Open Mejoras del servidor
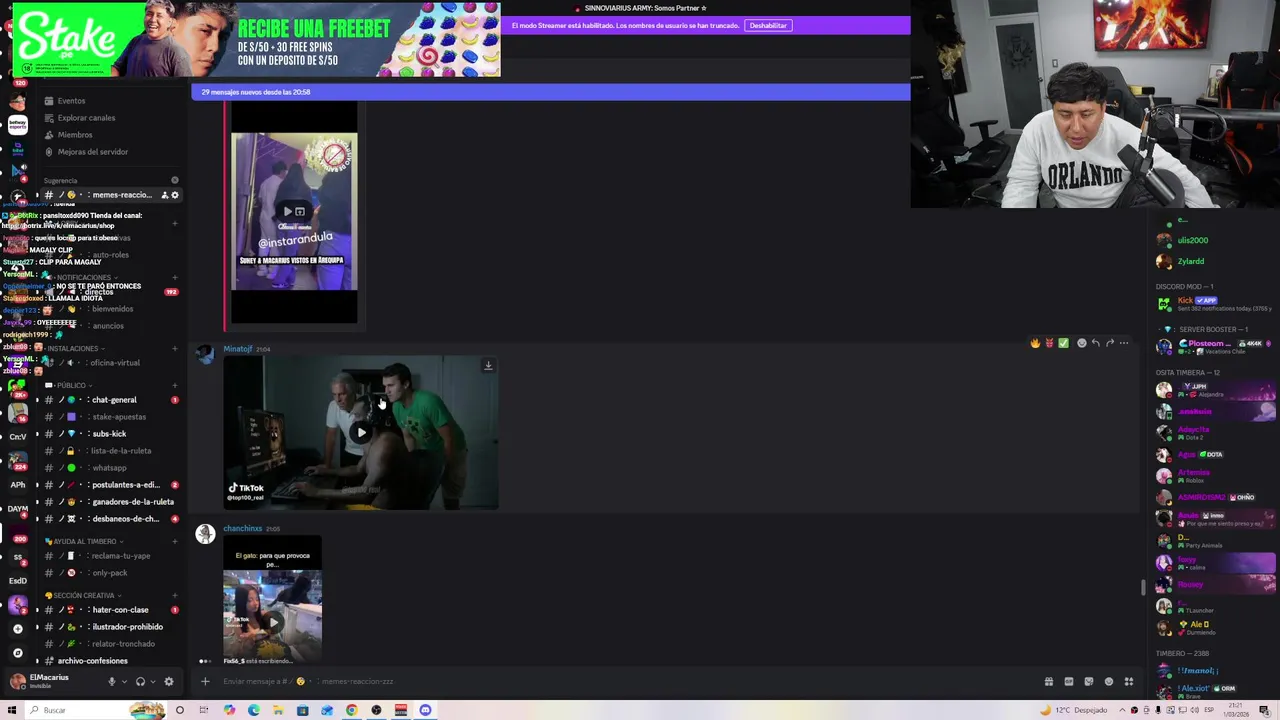Image resolution: width=1280 pixels, height=720 pixels. (x=93, y=152)
